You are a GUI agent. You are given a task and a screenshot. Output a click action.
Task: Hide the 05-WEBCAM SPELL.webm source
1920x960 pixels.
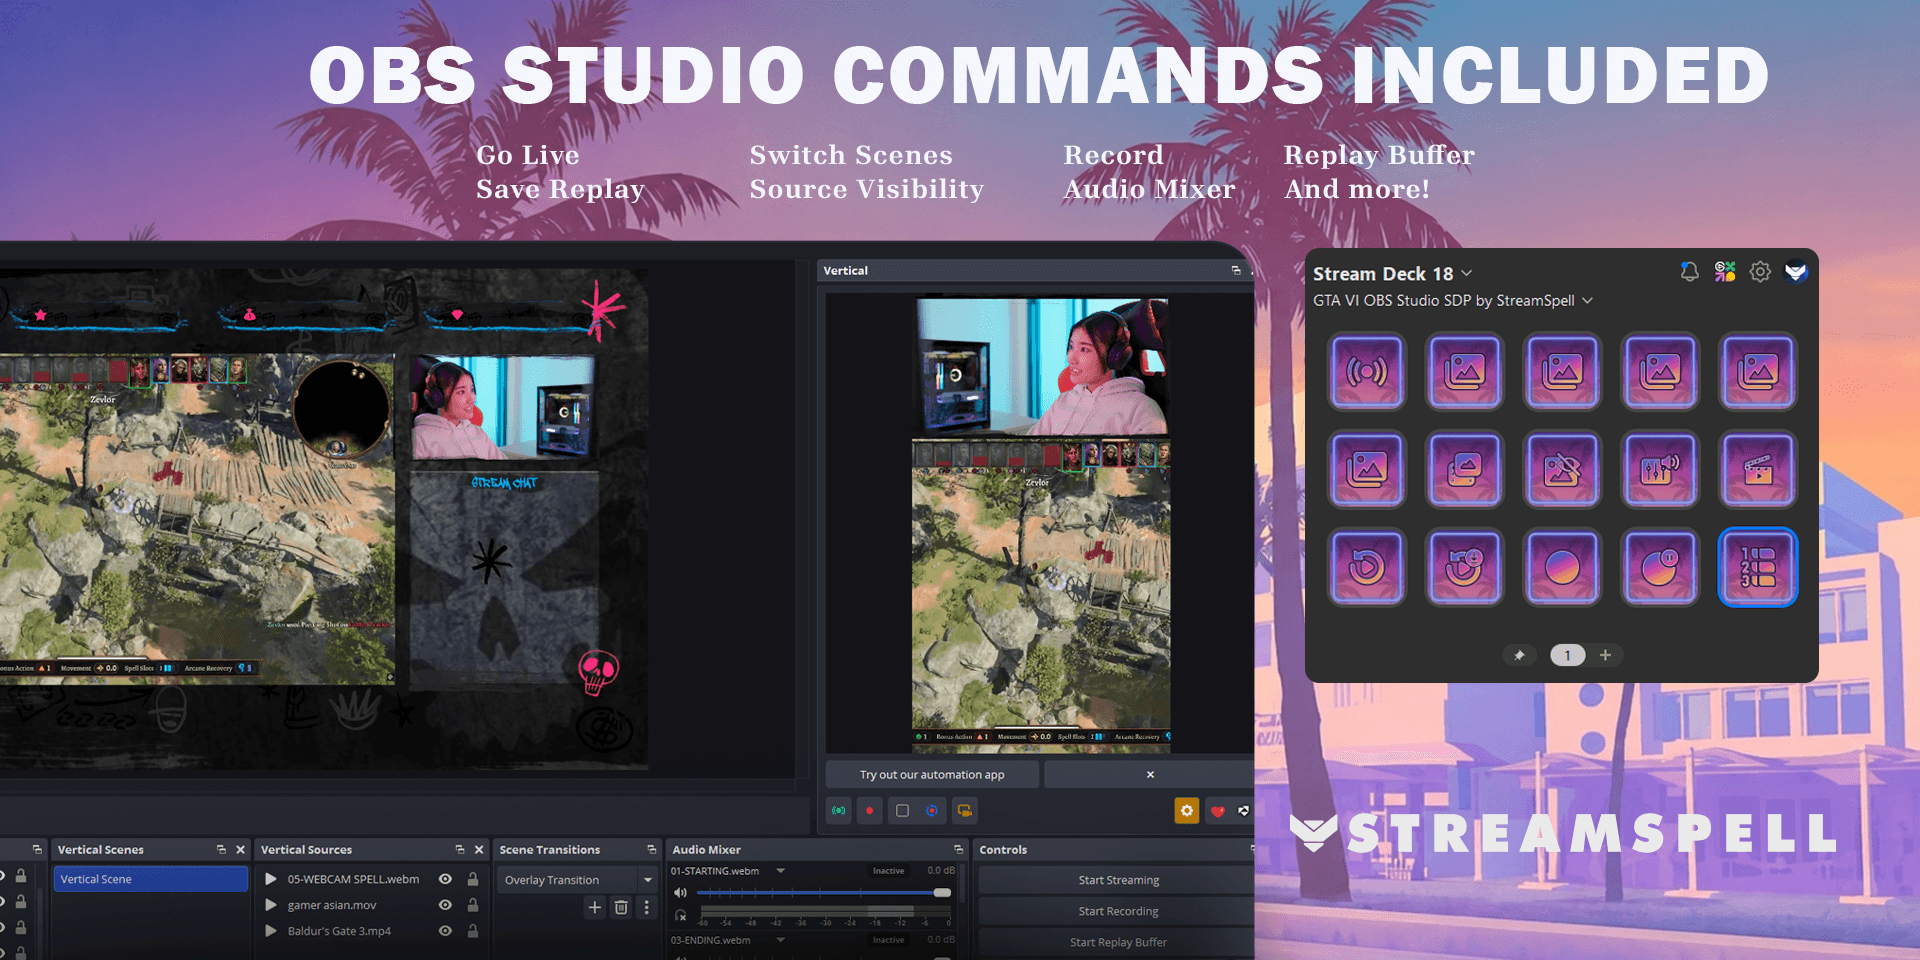[445, 879]
